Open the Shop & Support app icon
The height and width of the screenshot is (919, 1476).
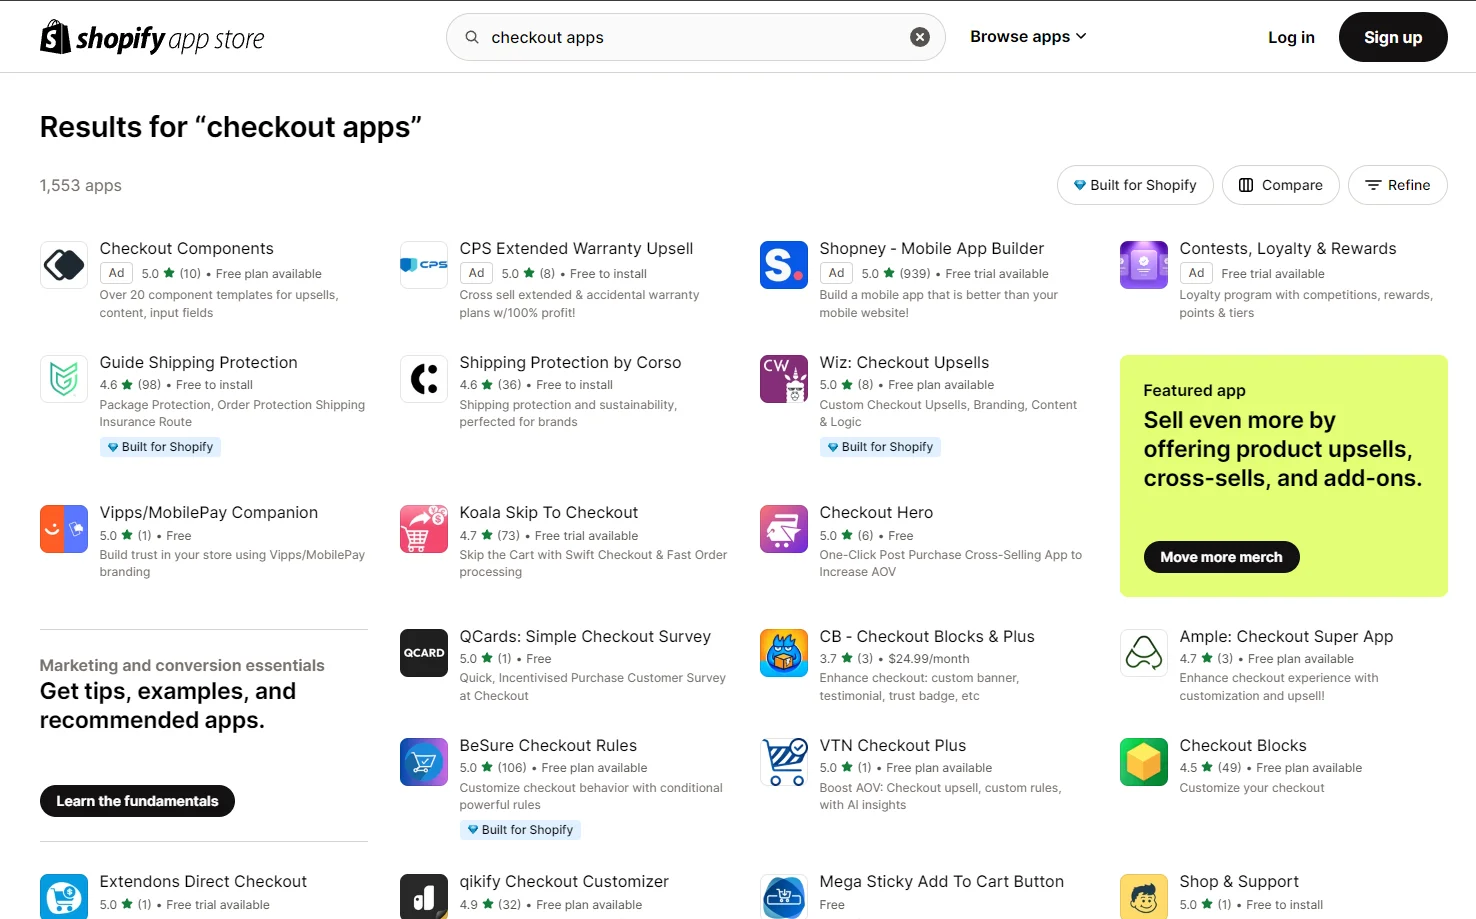(1144, 897)
